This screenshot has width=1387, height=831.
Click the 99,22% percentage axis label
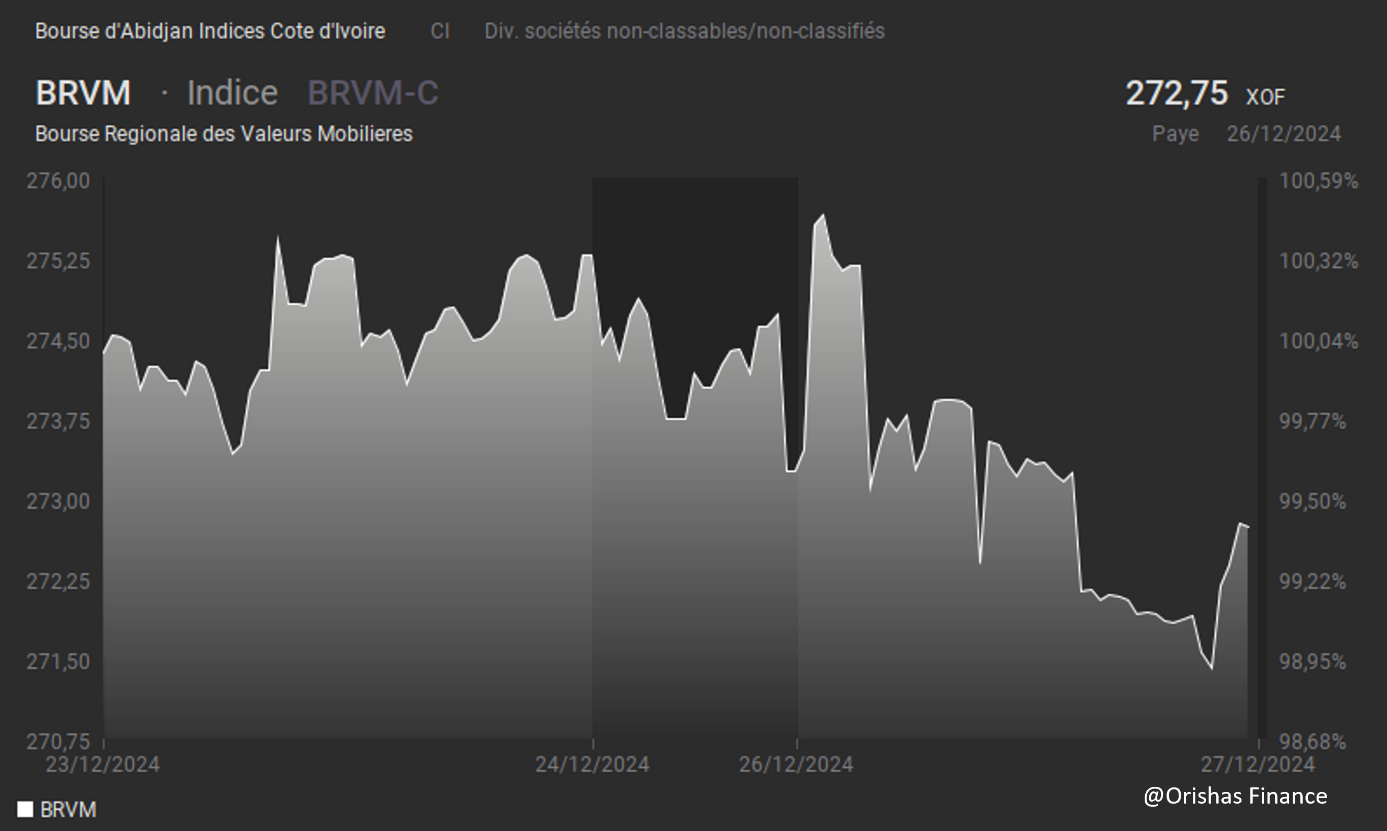coord(1314,581)
